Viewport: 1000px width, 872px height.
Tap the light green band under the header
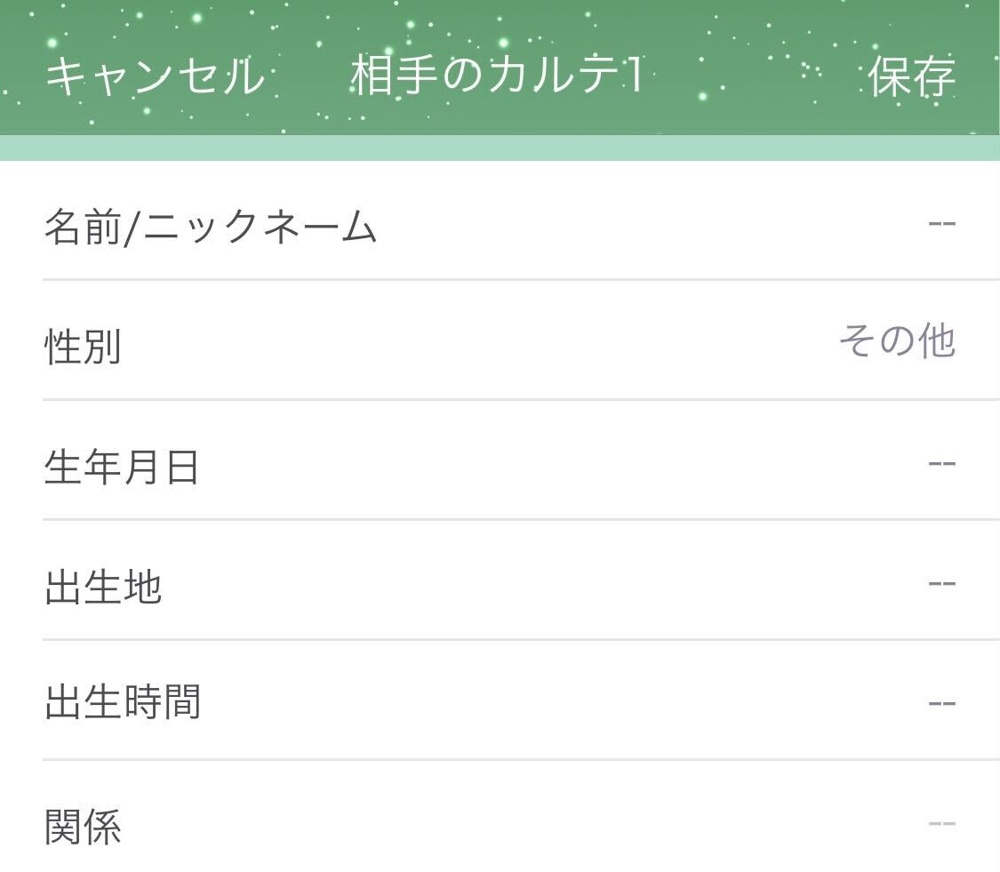coord(500,148)
